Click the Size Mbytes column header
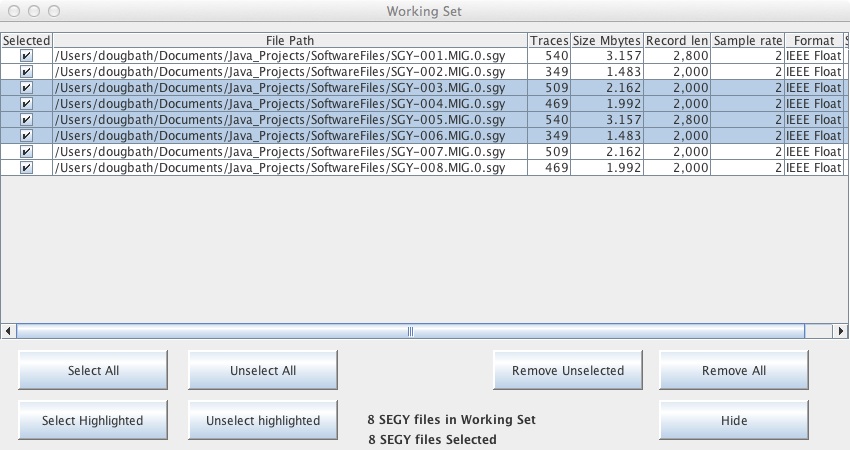Screen dimensions: 850x450 click(x=607, y=40)
